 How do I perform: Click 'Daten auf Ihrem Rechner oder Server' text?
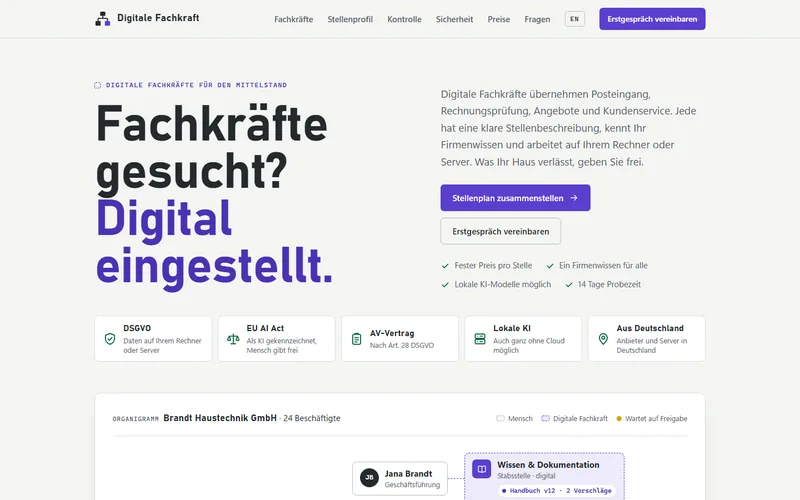click(x=162, y=345)
